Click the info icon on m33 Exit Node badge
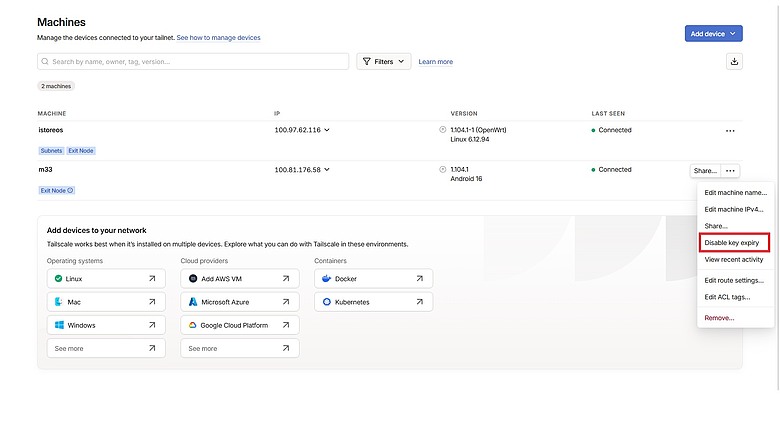This screenshot has width=780, height=426. pos(70,191)
